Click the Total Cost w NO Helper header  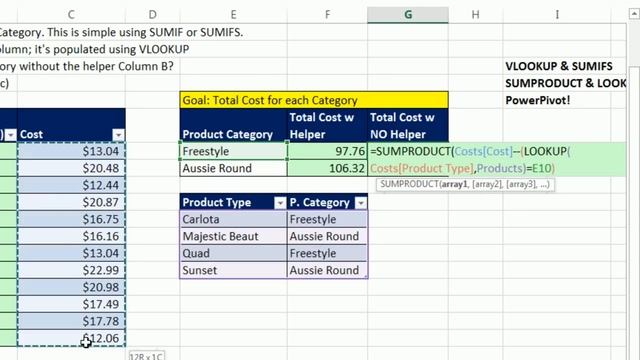point(408,125)
